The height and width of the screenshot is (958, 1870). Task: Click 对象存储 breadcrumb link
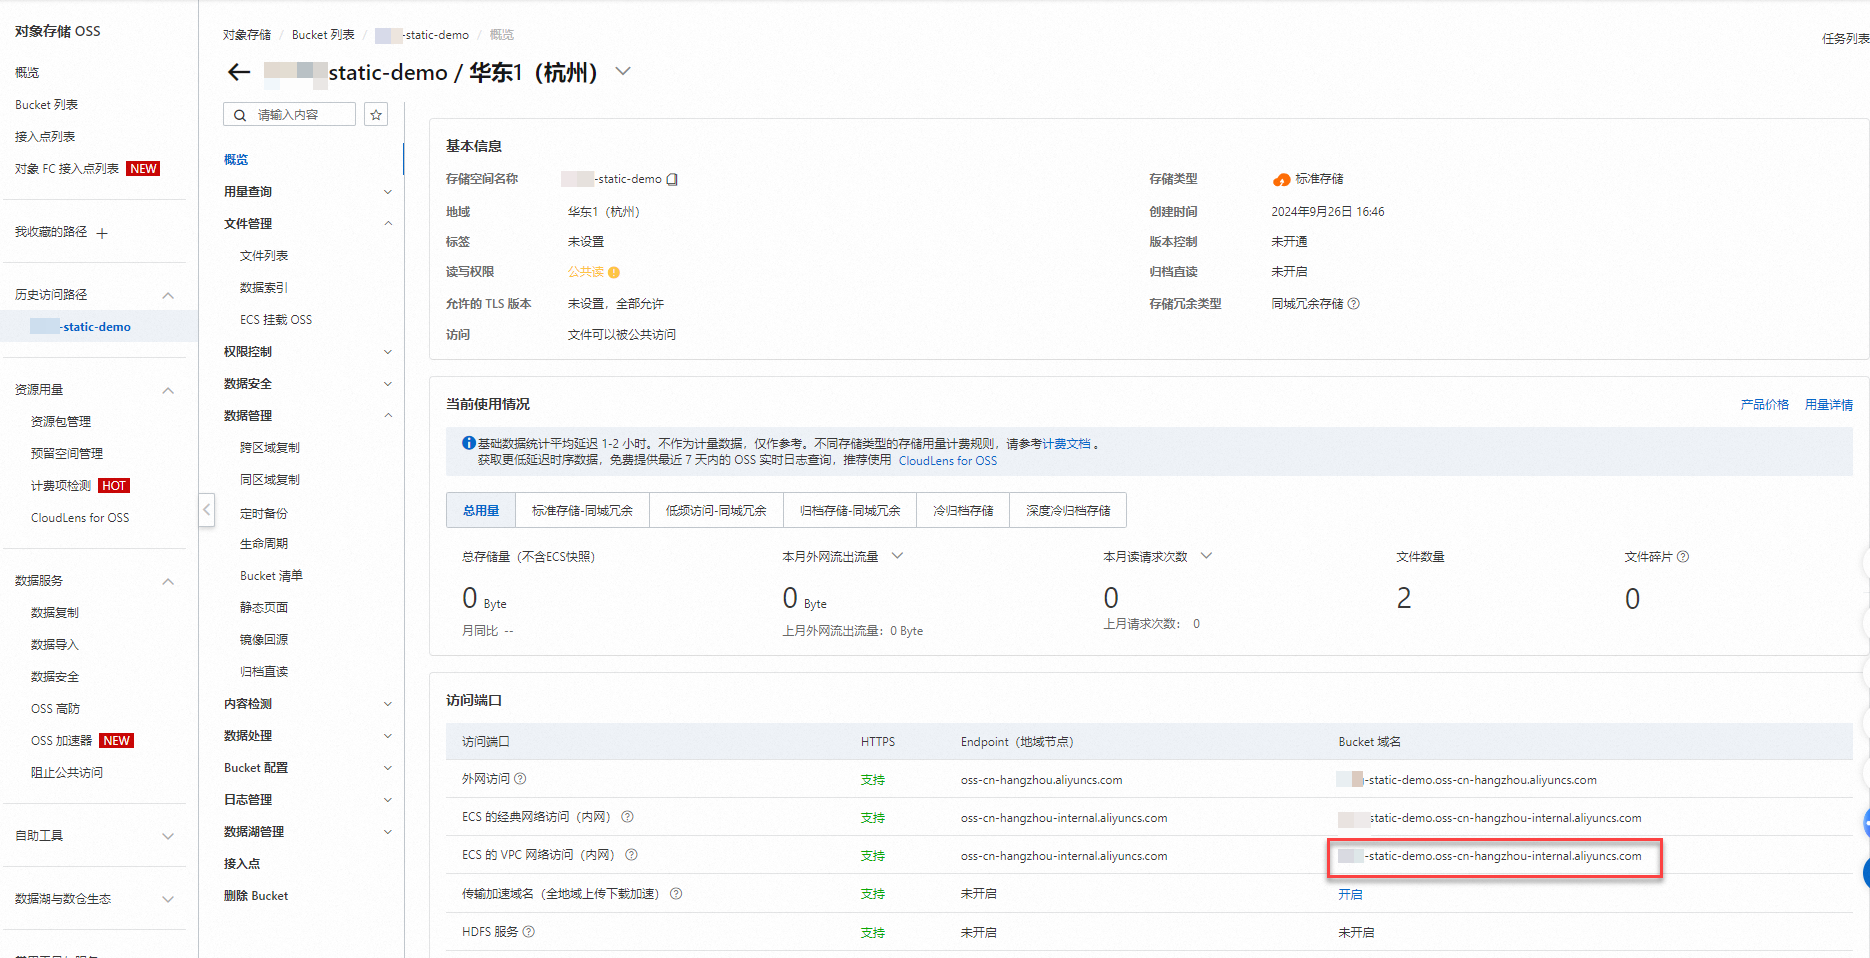click(247, 35)
